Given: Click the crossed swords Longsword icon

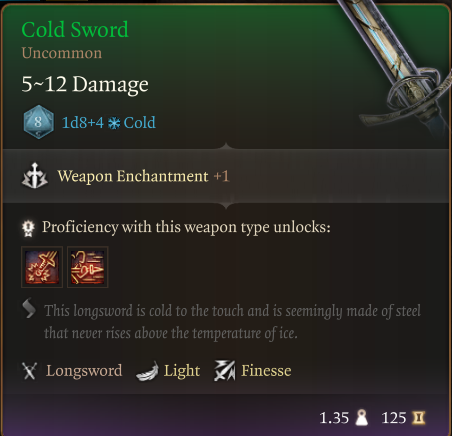Looking at the screenshot, I should 29,371.
